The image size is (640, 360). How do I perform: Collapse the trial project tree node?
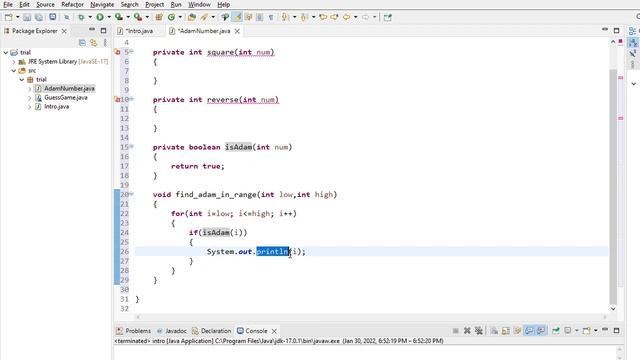(6, 52)
